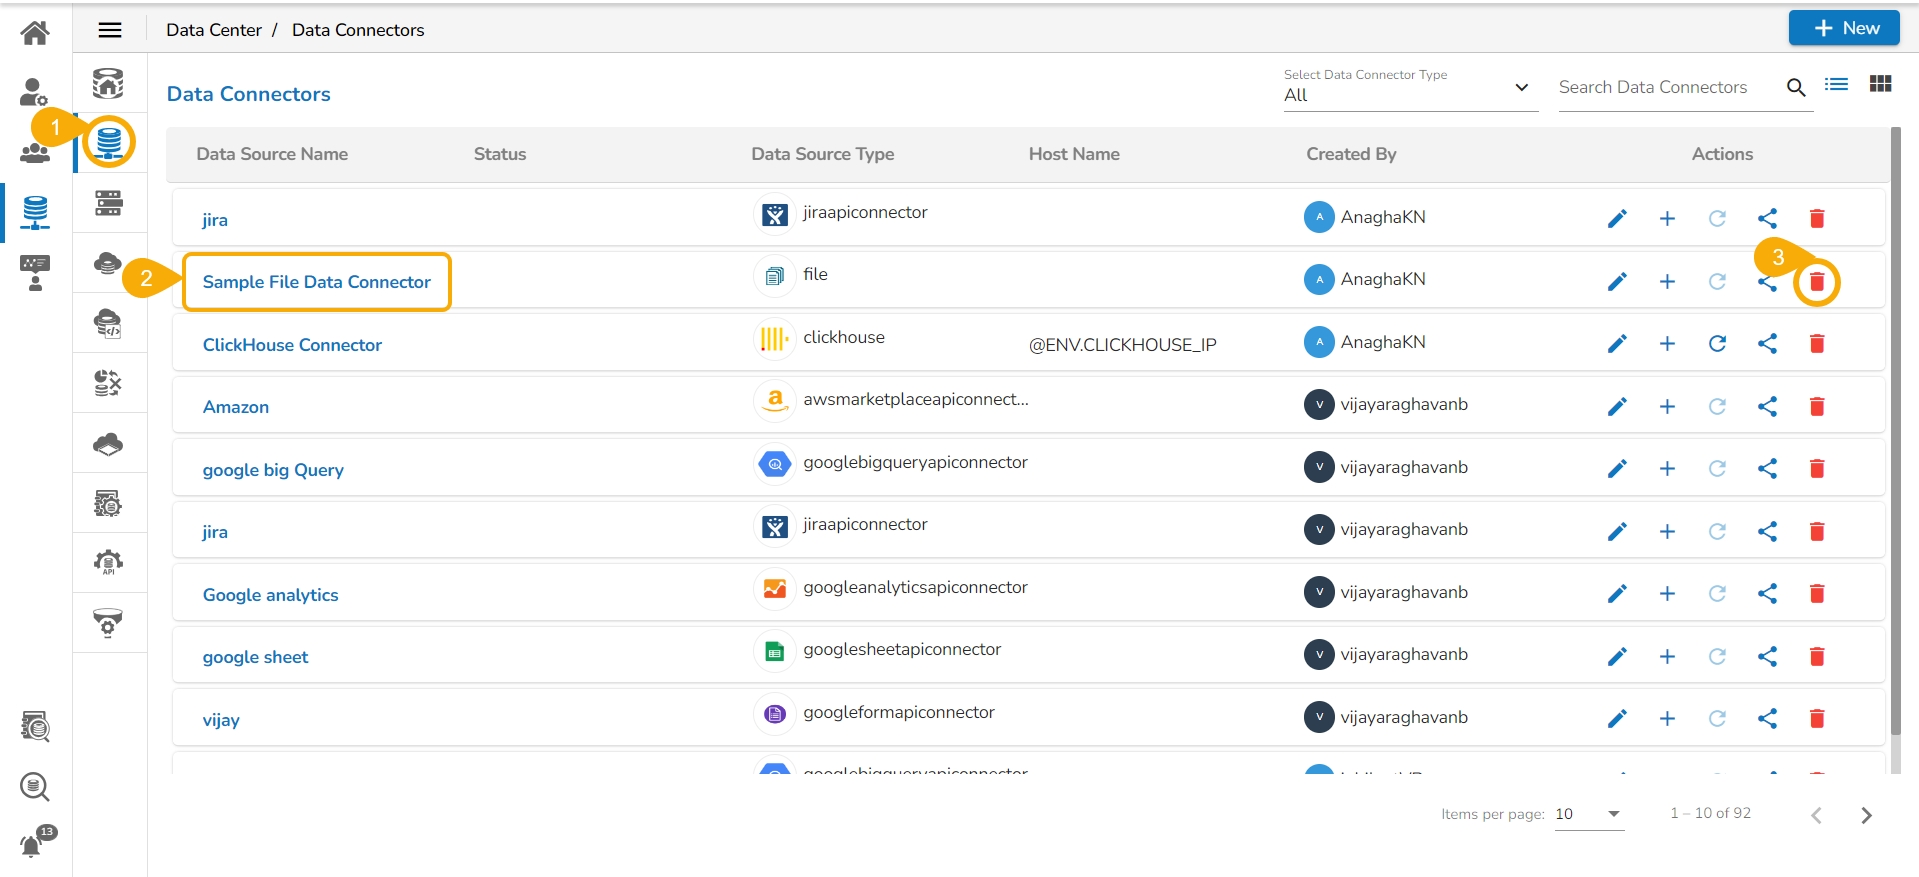
Task: Reconnect the ClickHouse Connector using refresh icon
Action: point(1716,344)
